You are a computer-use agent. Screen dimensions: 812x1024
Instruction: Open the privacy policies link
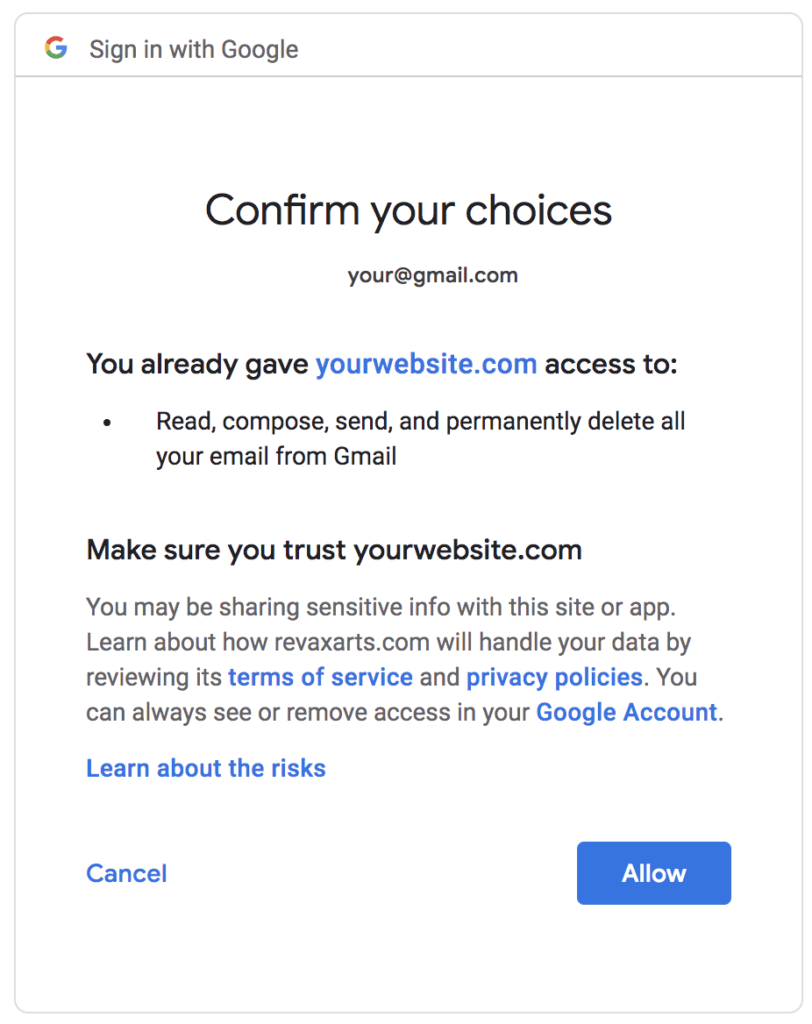click(554, 677)
